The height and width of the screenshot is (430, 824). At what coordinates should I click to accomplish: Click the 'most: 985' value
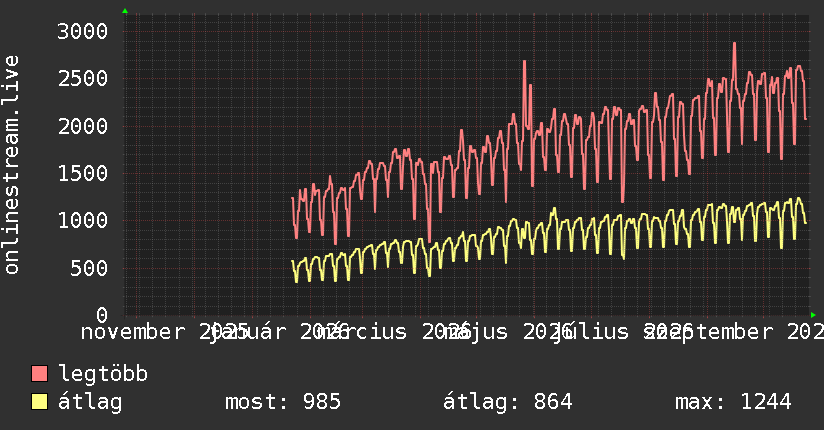click(283, 402)
